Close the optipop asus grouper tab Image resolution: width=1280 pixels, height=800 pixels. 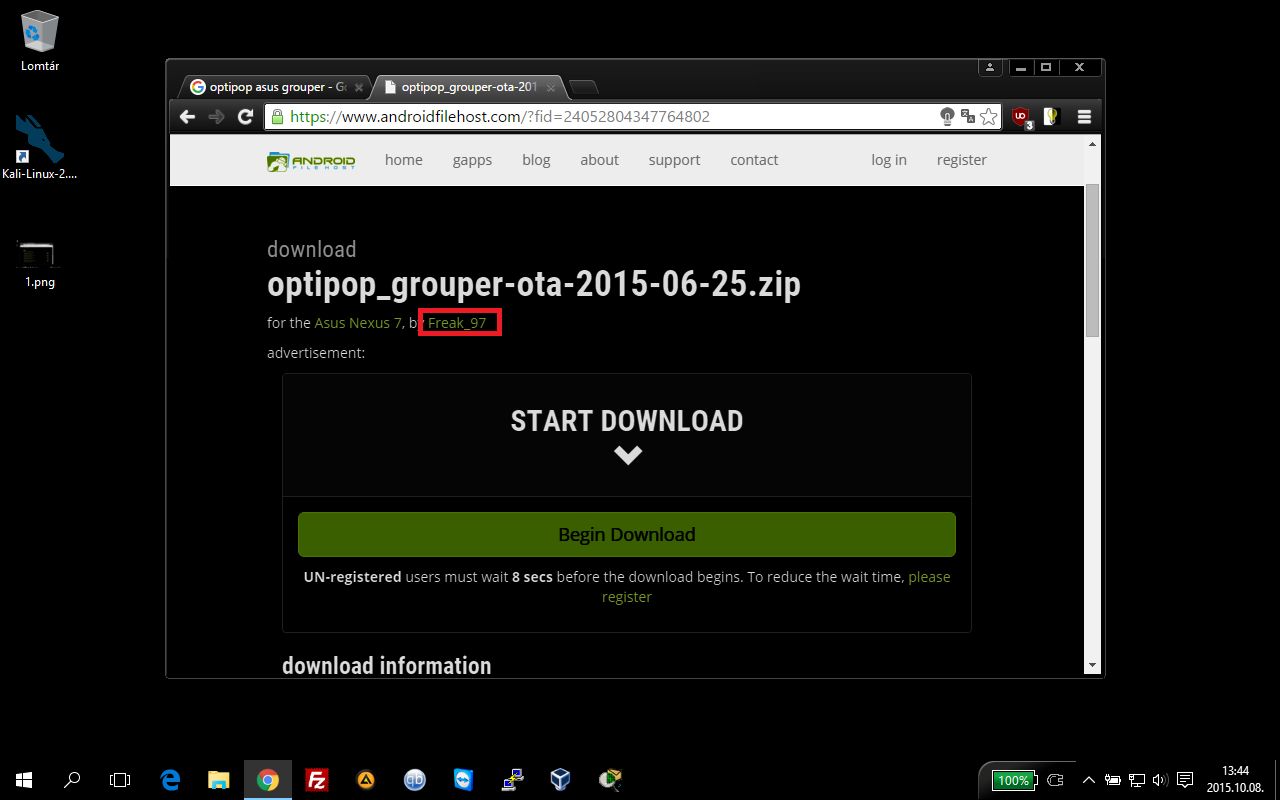pos(359,87)
